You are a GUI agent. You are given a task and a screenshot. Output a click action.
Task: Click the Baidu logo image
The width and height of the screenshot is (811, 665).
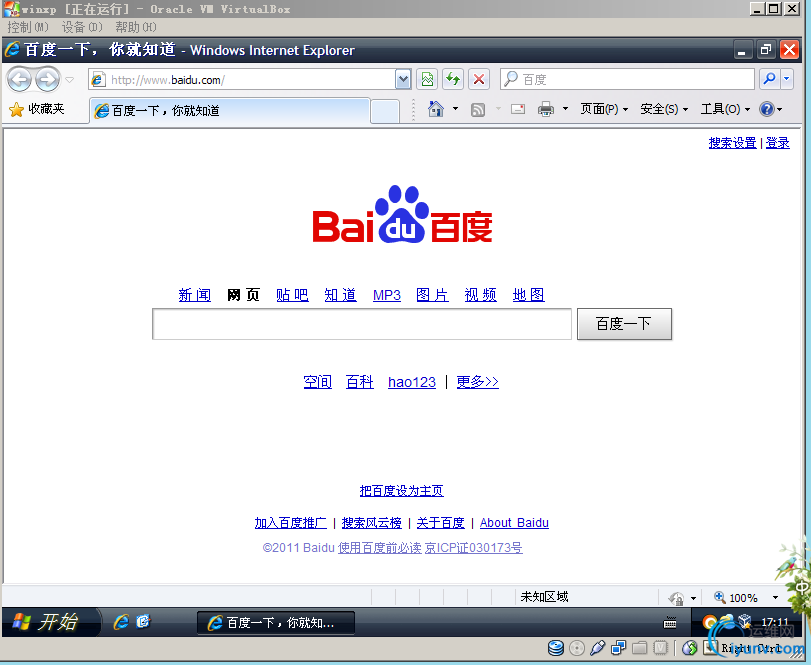[x=402, y=214]
